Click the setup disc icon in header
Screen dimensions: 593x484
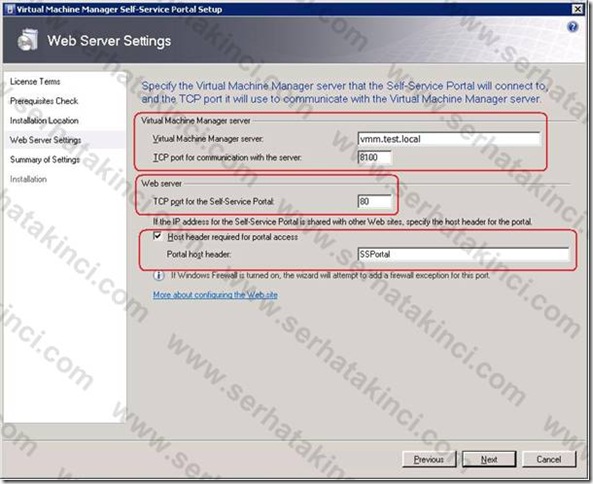click(x=27, y=40)
